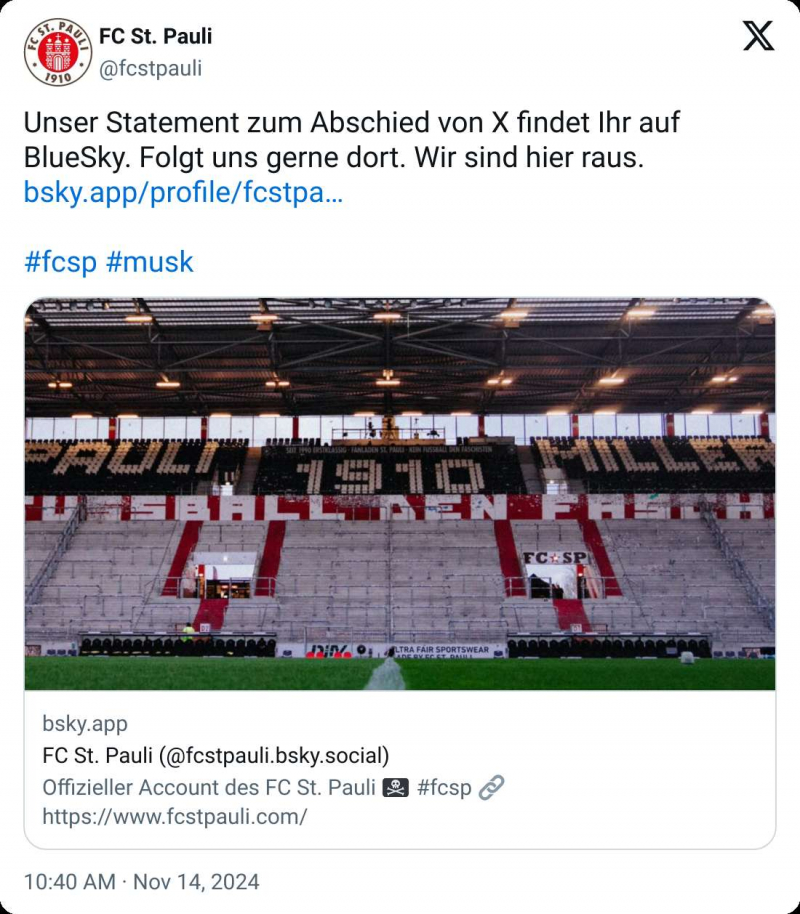800x914 pixels.
Task: Select the #fcsp hashtag in tweet text
Action: (x=60, y=263)
